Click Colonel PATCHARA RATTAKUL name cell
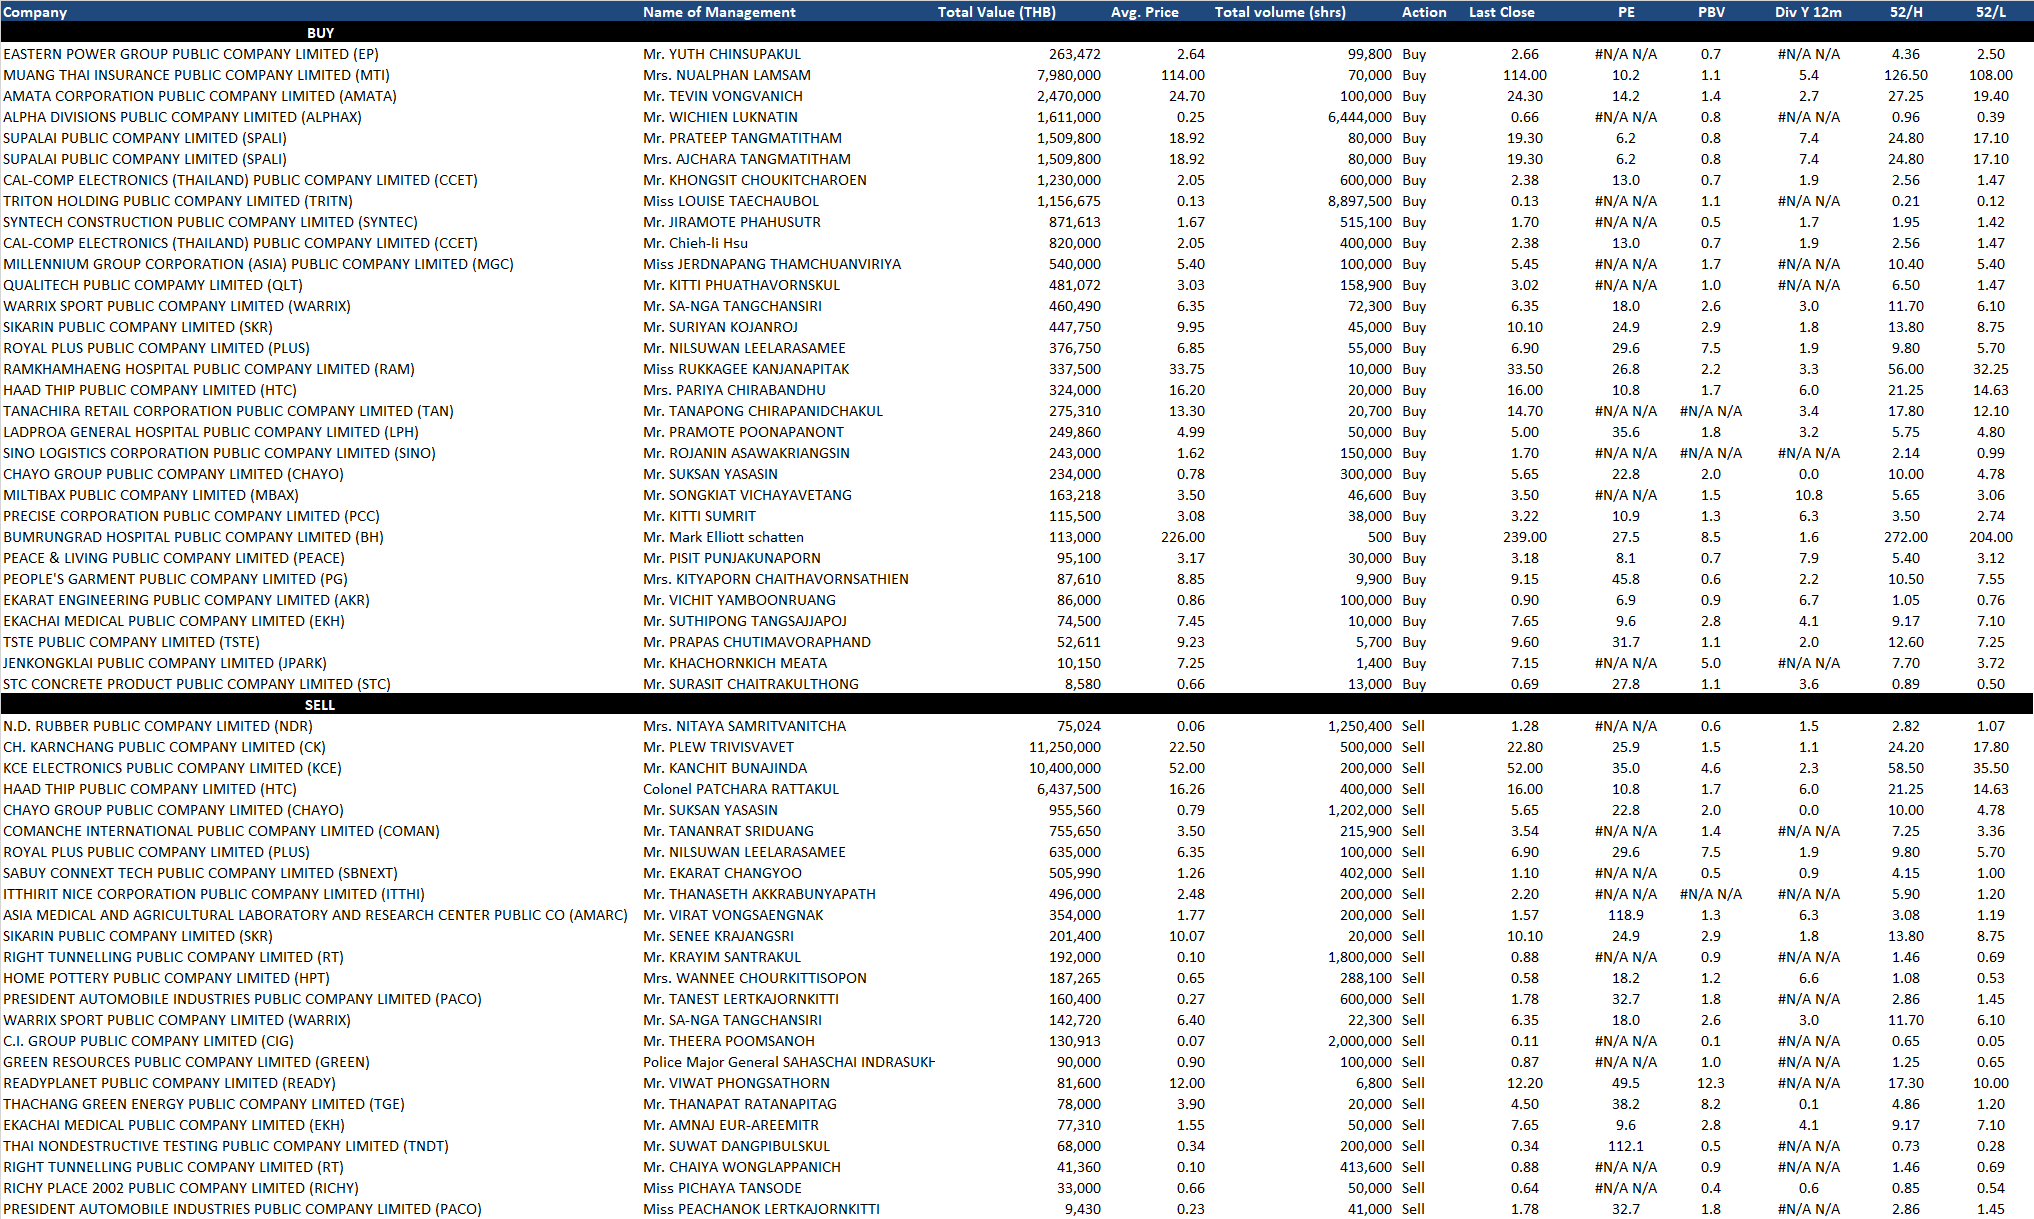Screen dimensions: 2034x1219 (741, 789)
